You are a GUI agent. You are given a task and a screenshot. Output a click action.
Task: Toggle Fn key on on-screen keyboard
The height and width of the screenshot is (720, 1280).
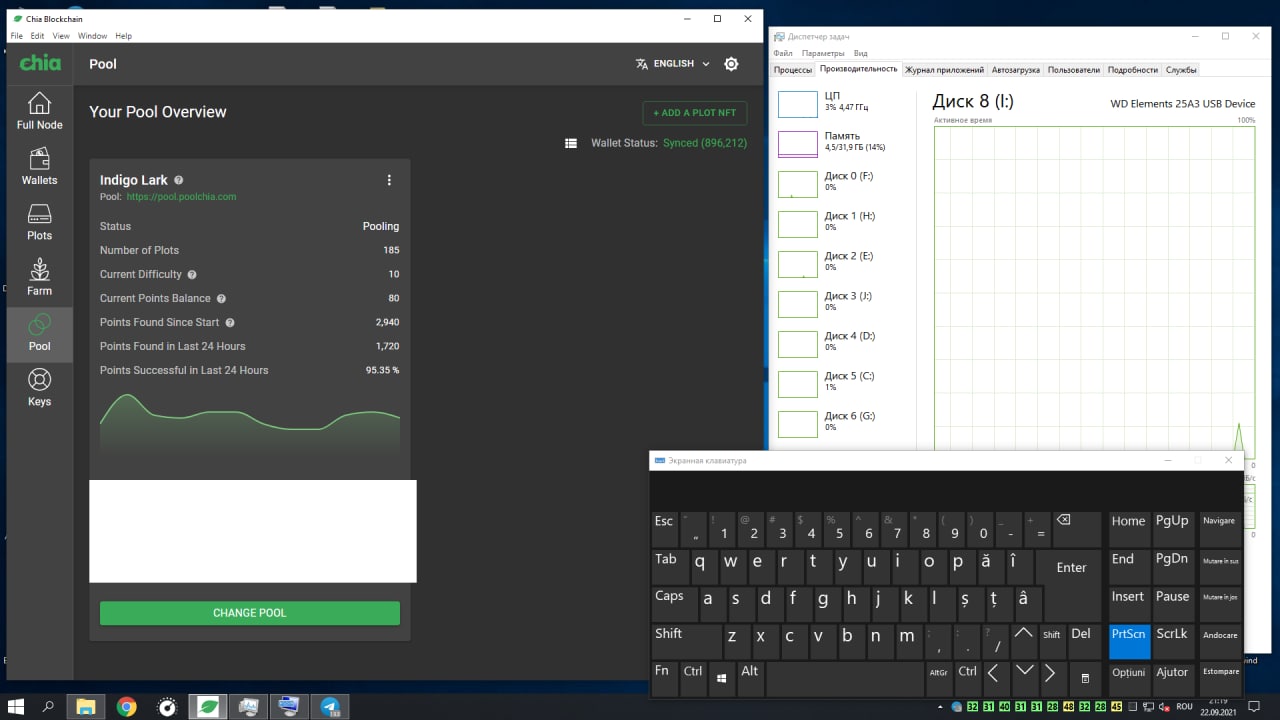(663, 678)
